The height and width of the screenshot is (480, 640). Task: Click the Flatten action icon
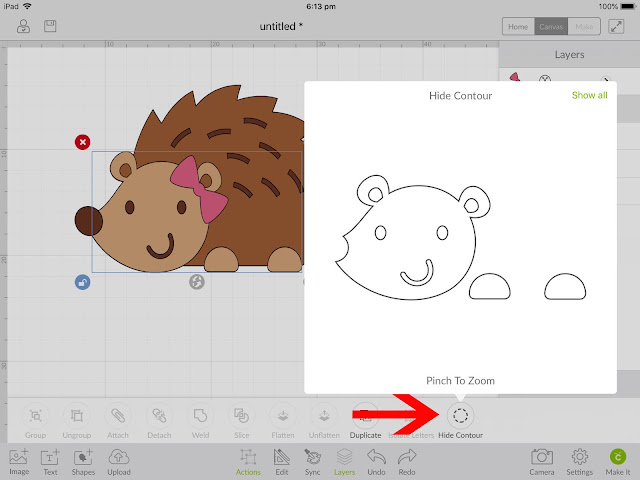pos(282,416)
